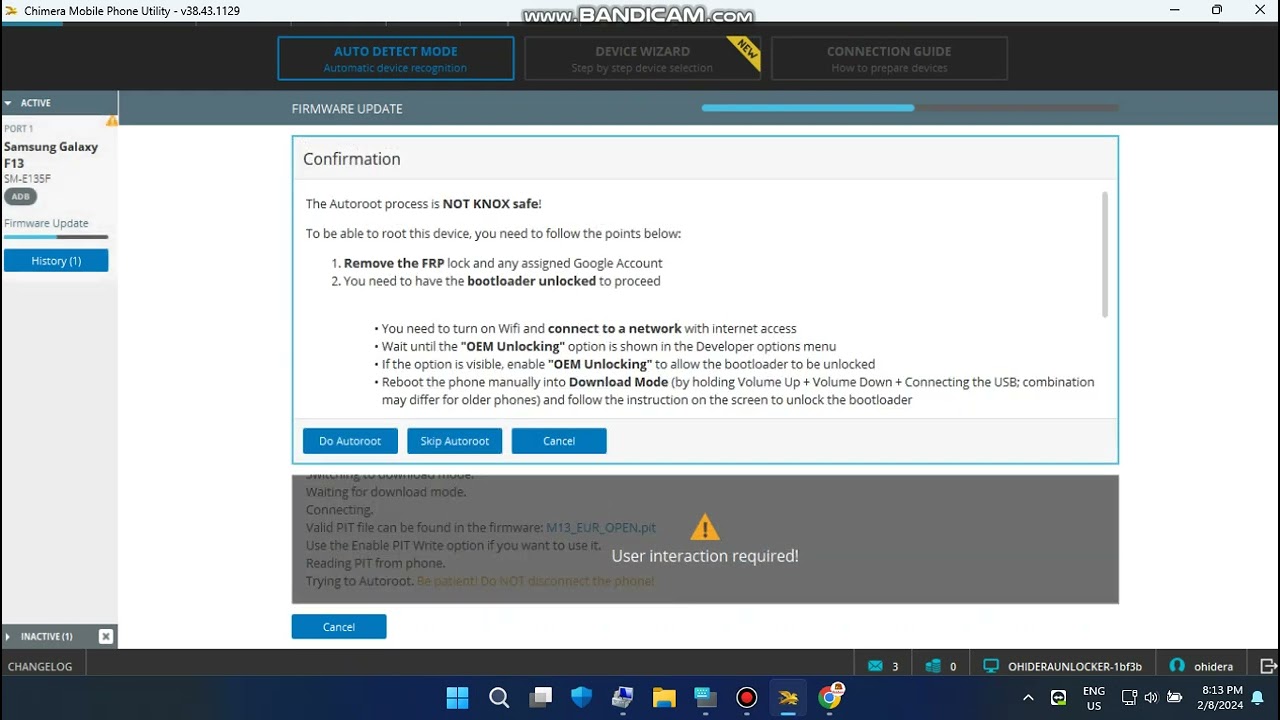The image size is (1280, 720).
Task: Click the FIRMWARE UPDATE header label
Action: point(347,109)
